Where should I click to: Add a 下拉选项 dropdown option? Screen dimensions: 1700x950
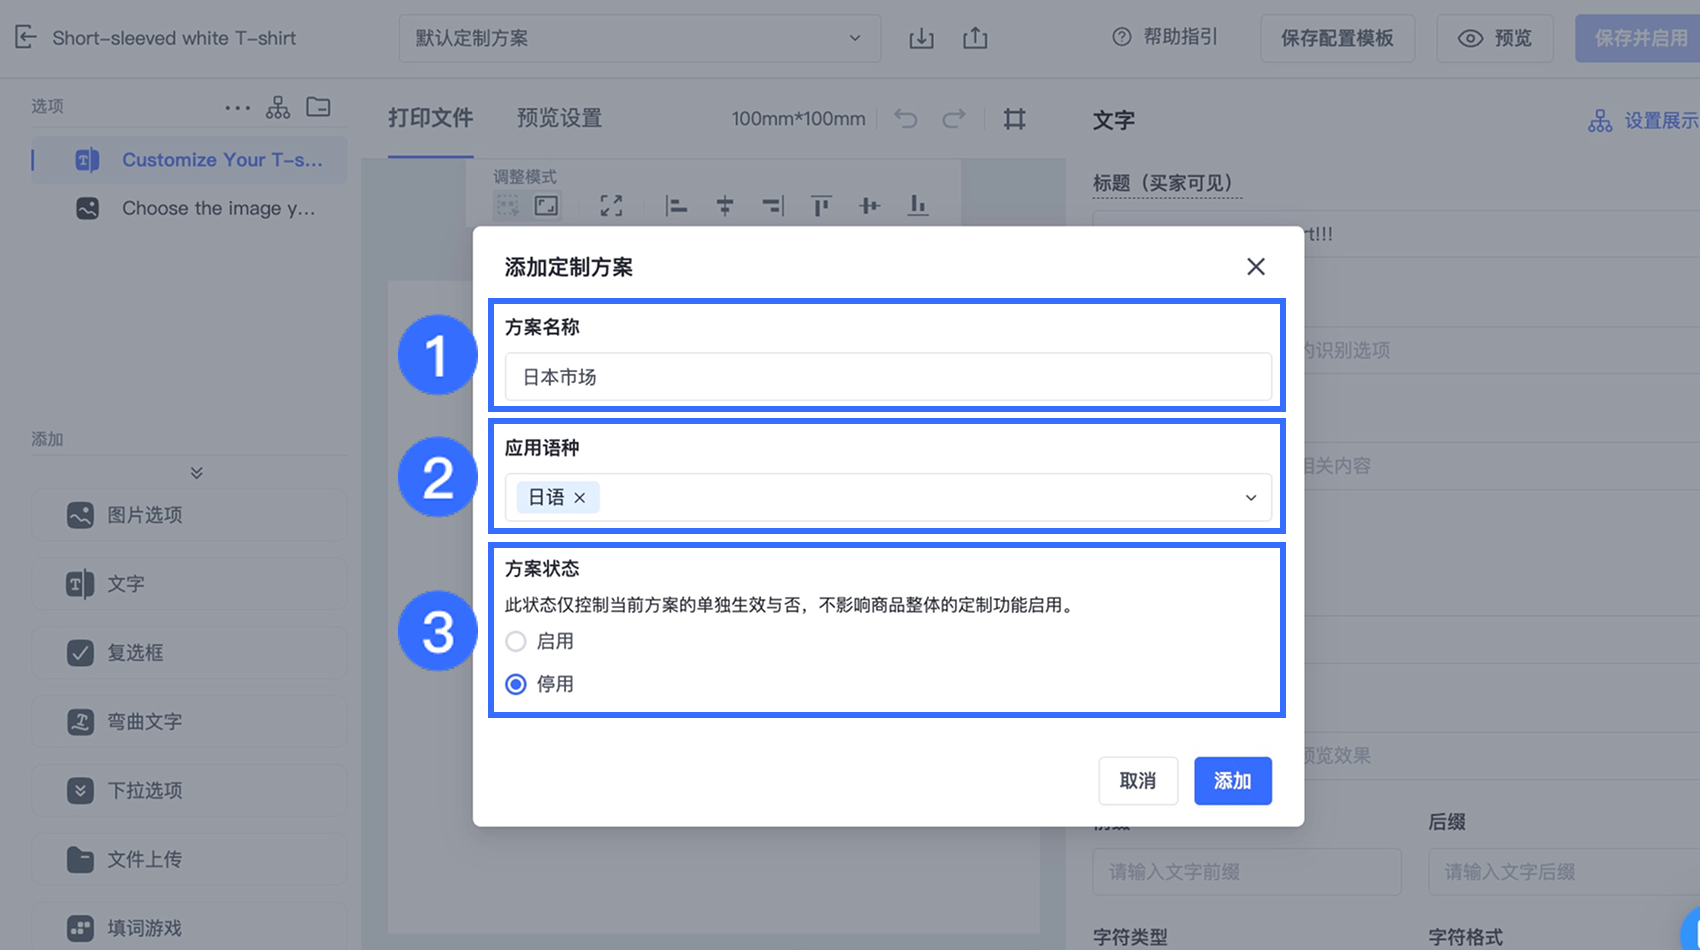[x=190, y=791]
